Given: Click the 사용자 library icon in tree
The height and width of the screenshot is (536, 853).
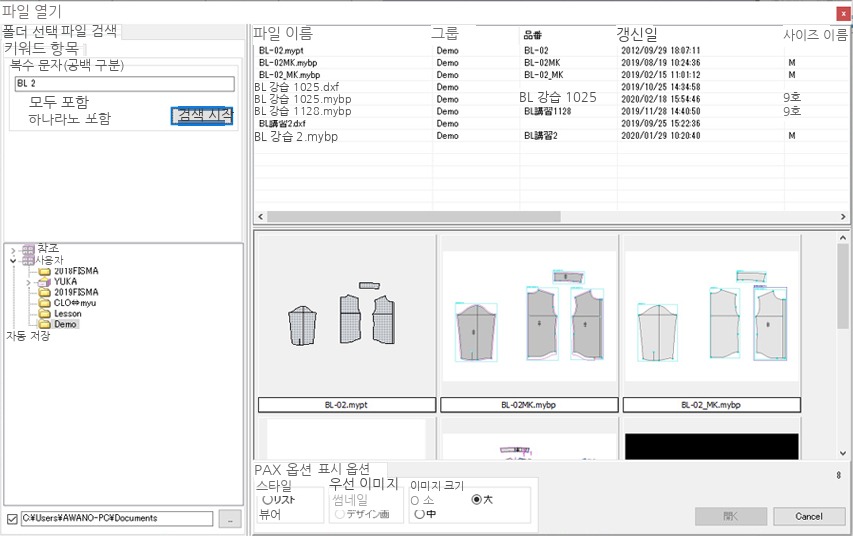Looking at the screenshot, I should (x=28, y=261).
